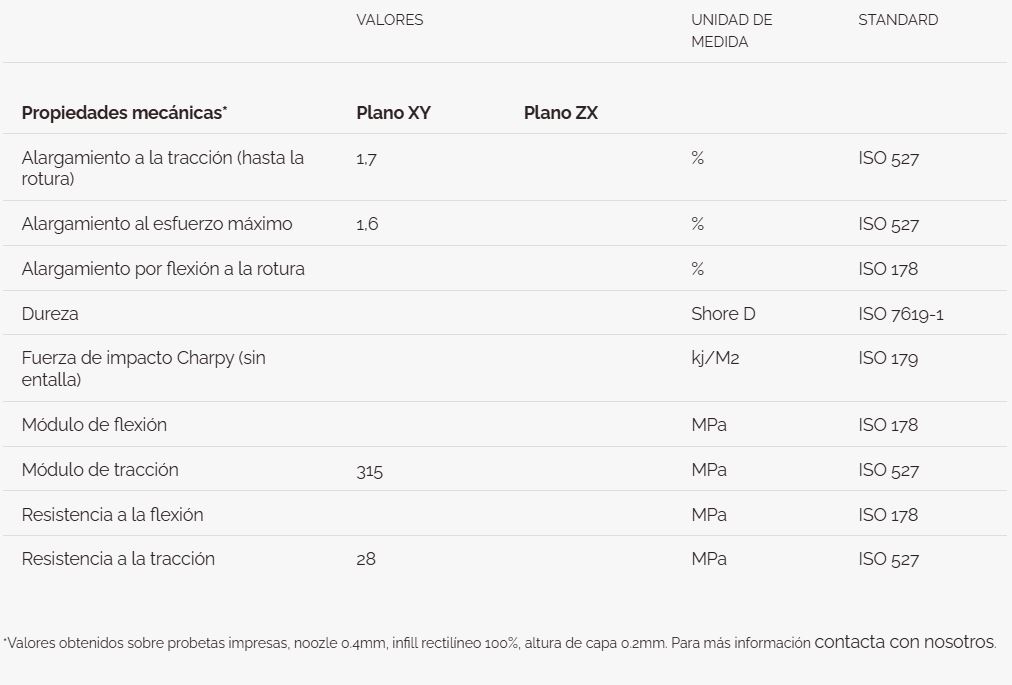
Task: Click the 28 value for 'Resistencia a la tracción'
Action: click(366, 559)
